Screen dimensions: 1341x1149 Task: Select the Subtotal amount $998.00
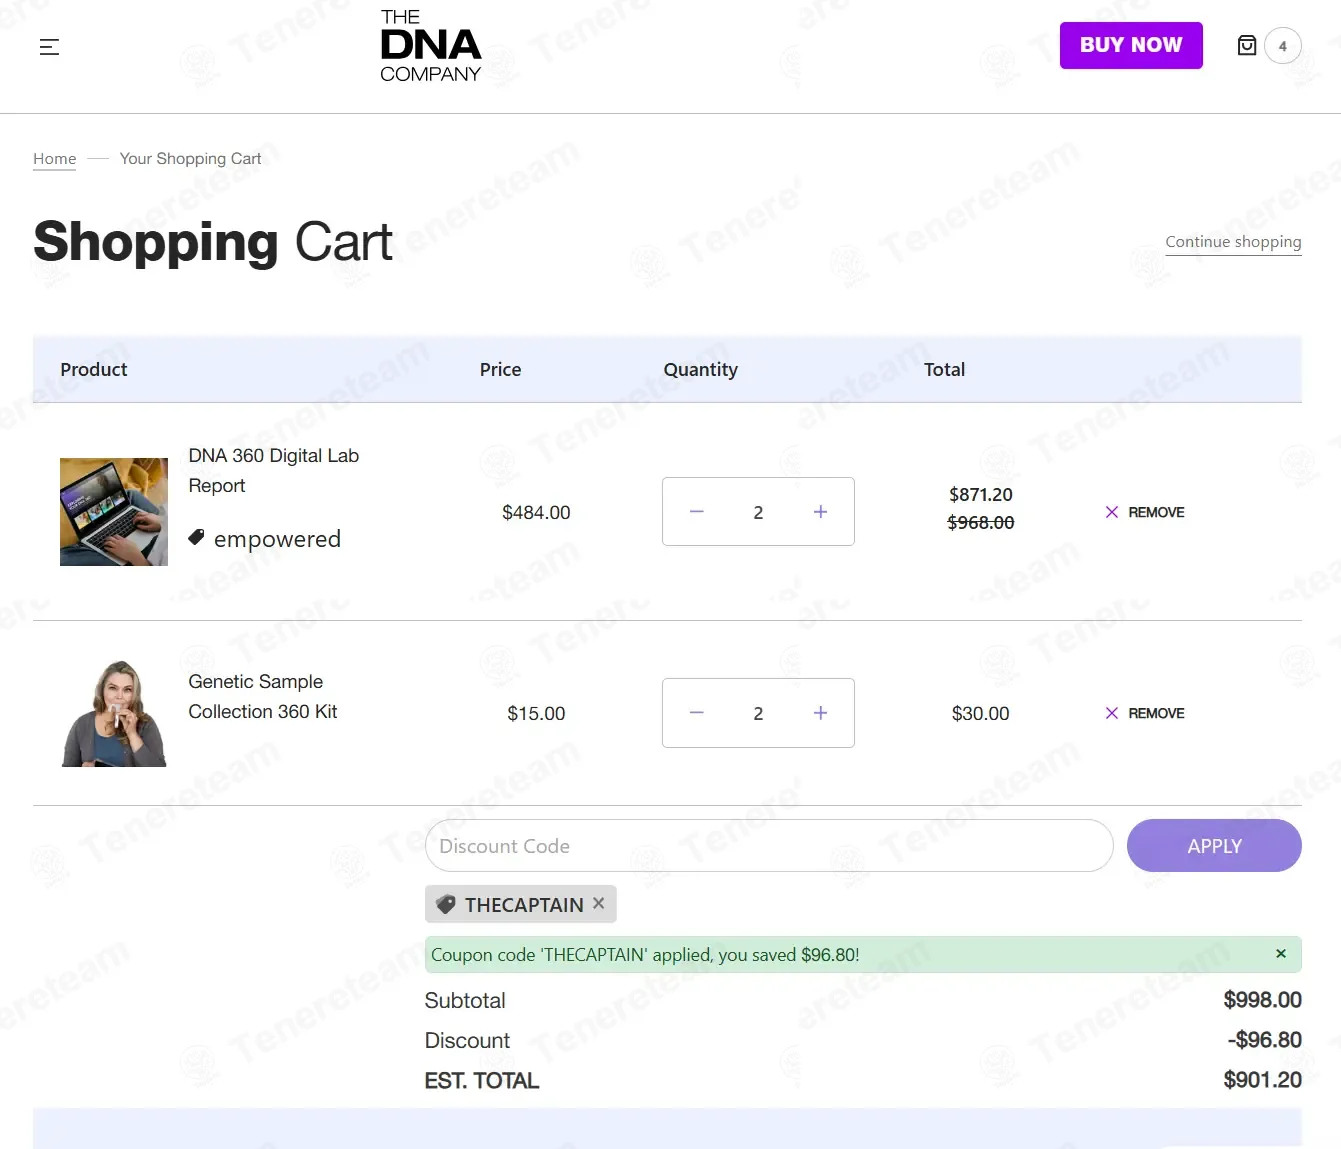point(1262,1000)
